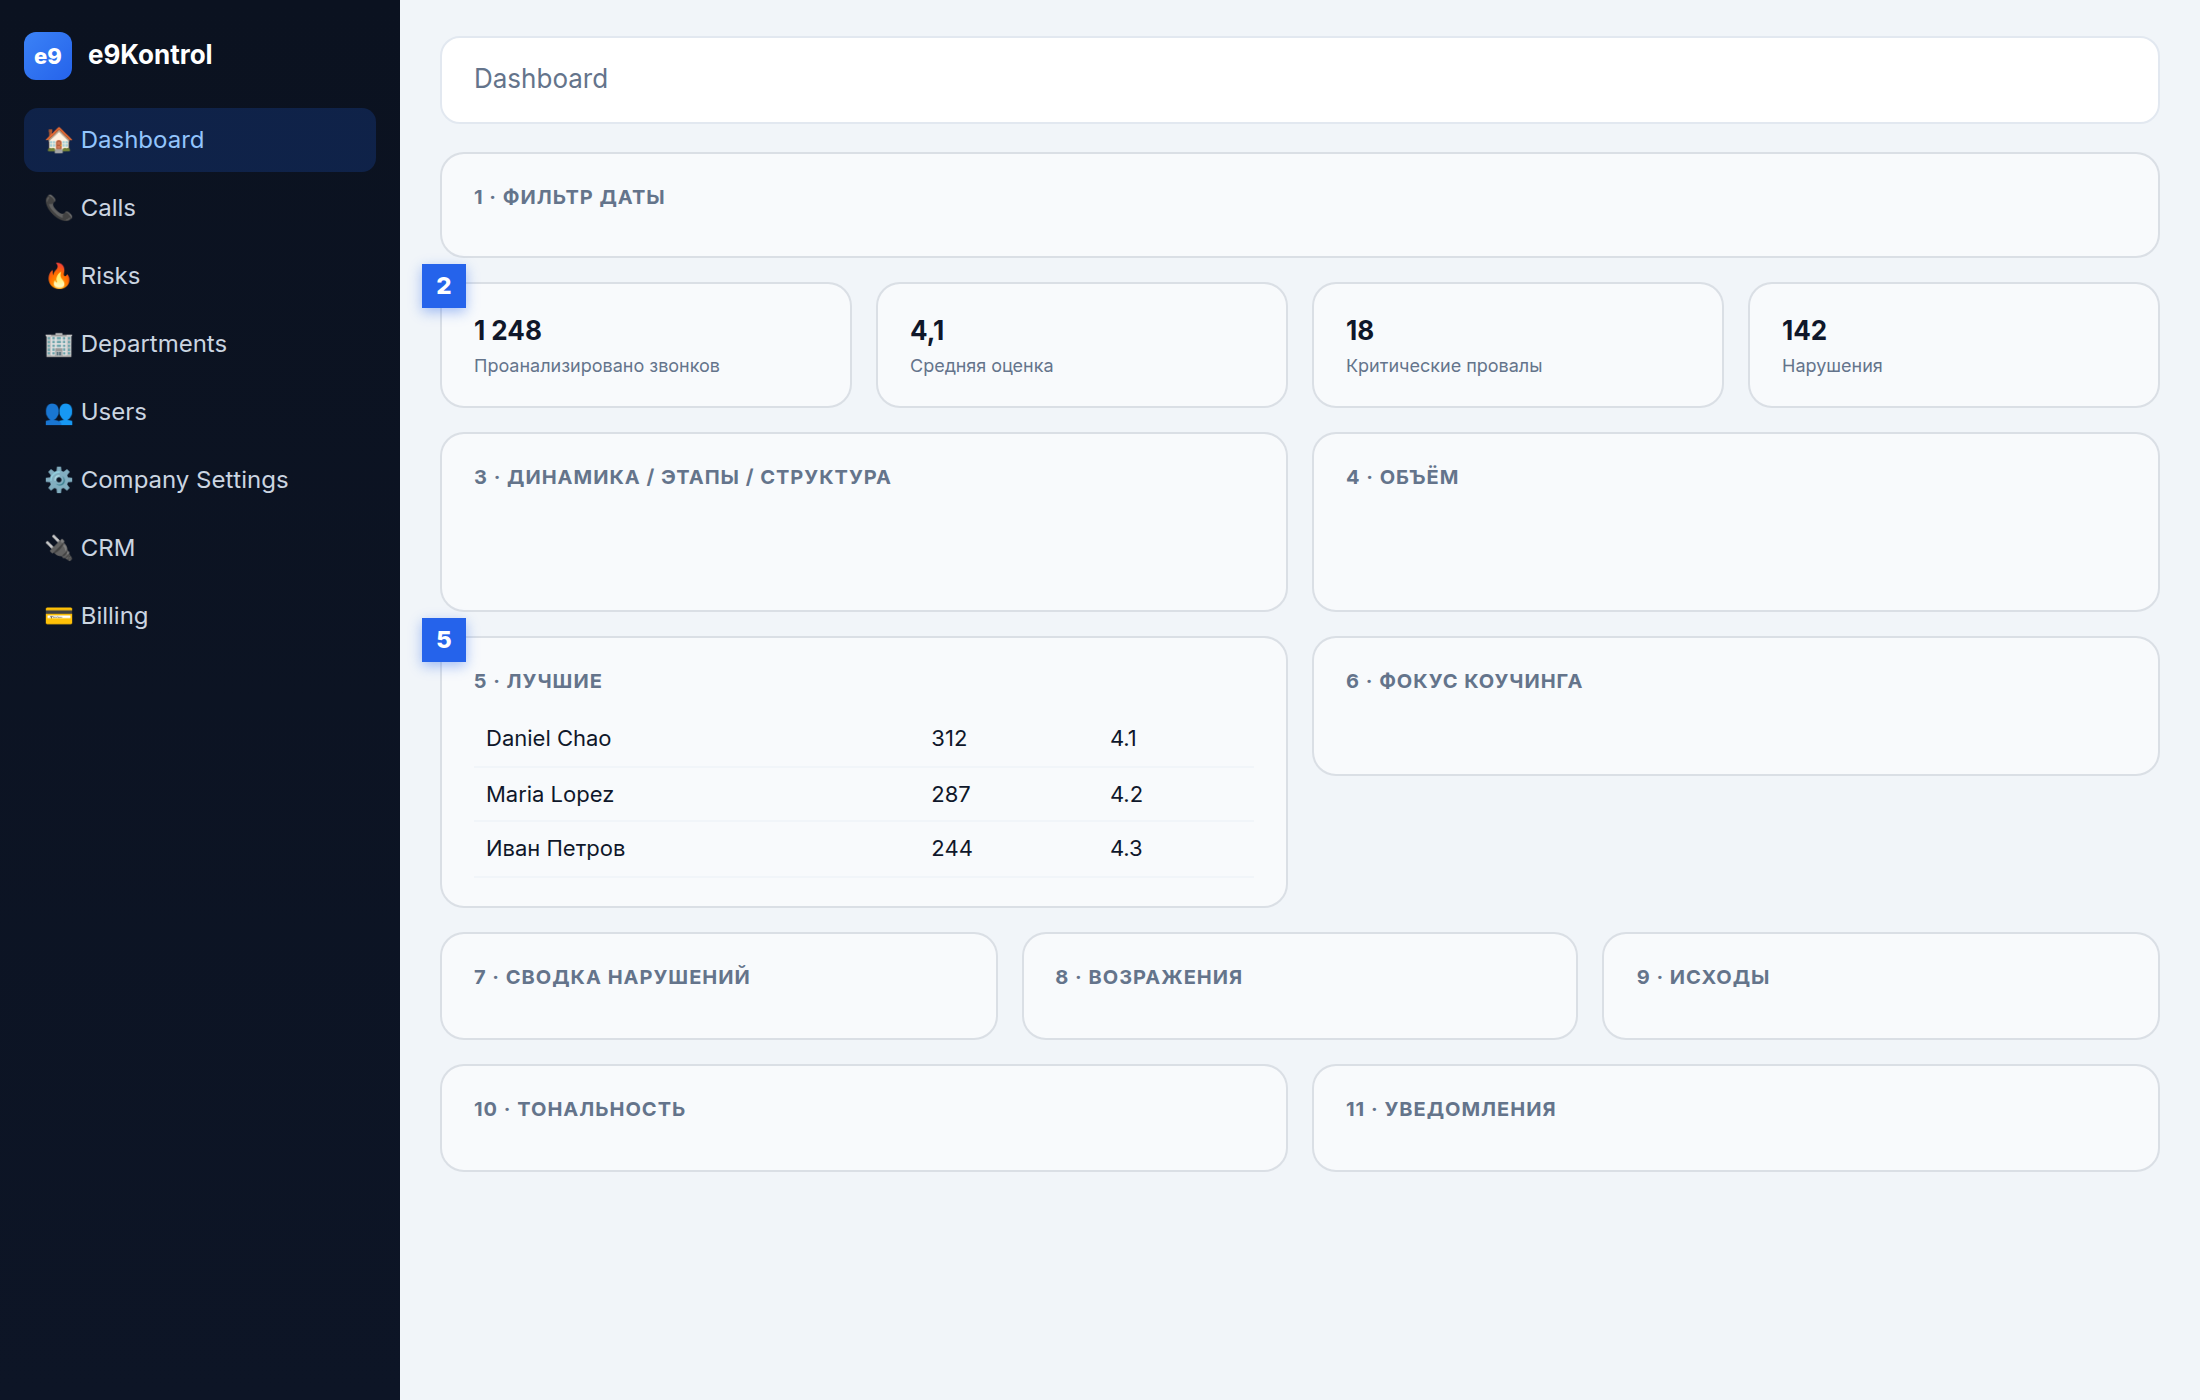This screenshot has width=2200, height=1400.
Task: Click the Company Settings gear icon
Action: 59,480
